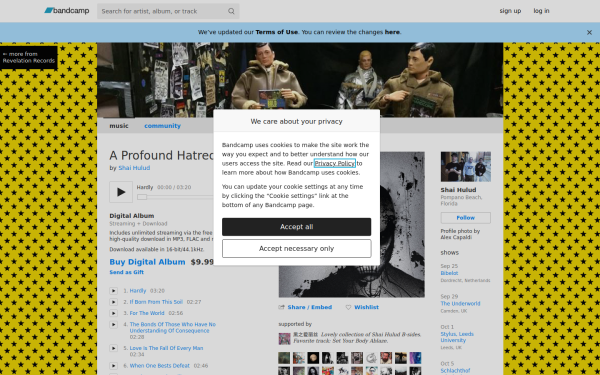Open the supporter review avatar
The height and width of the screenshot is (375, 600).
284,339
